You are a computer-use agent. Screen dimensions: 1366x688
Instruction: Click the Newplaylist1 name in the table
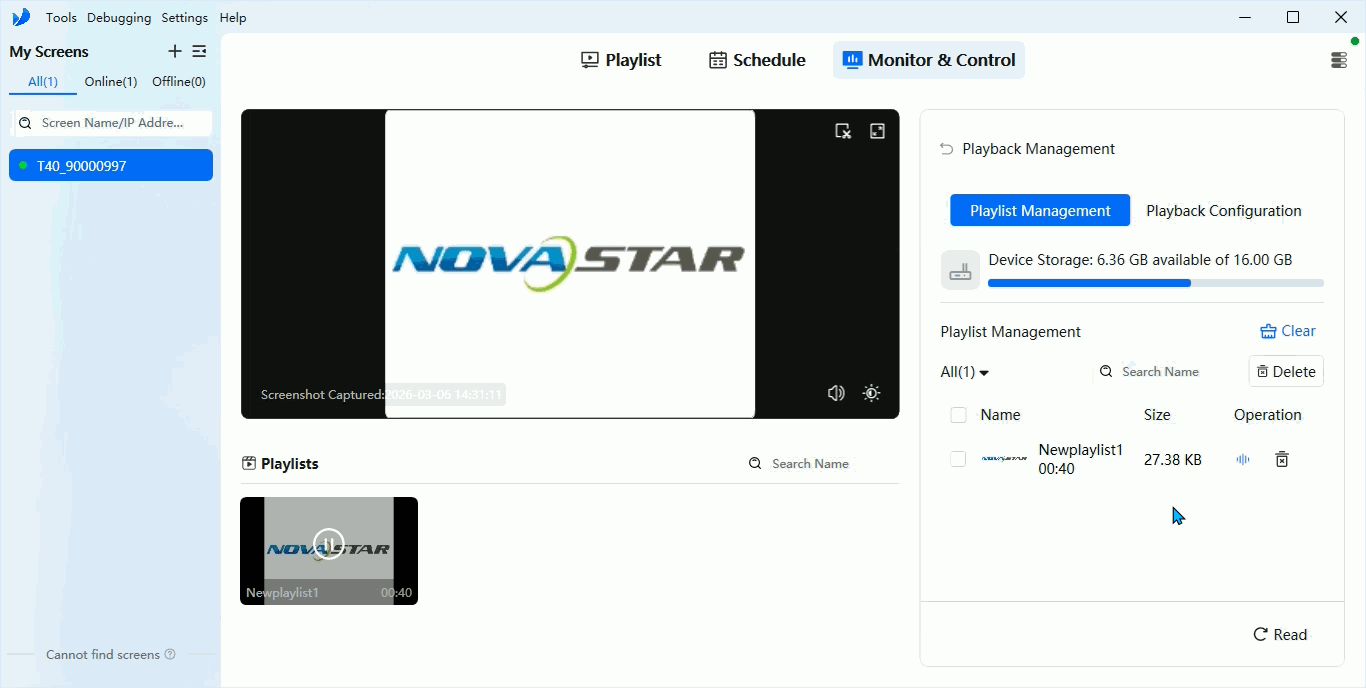[1081, 450]
